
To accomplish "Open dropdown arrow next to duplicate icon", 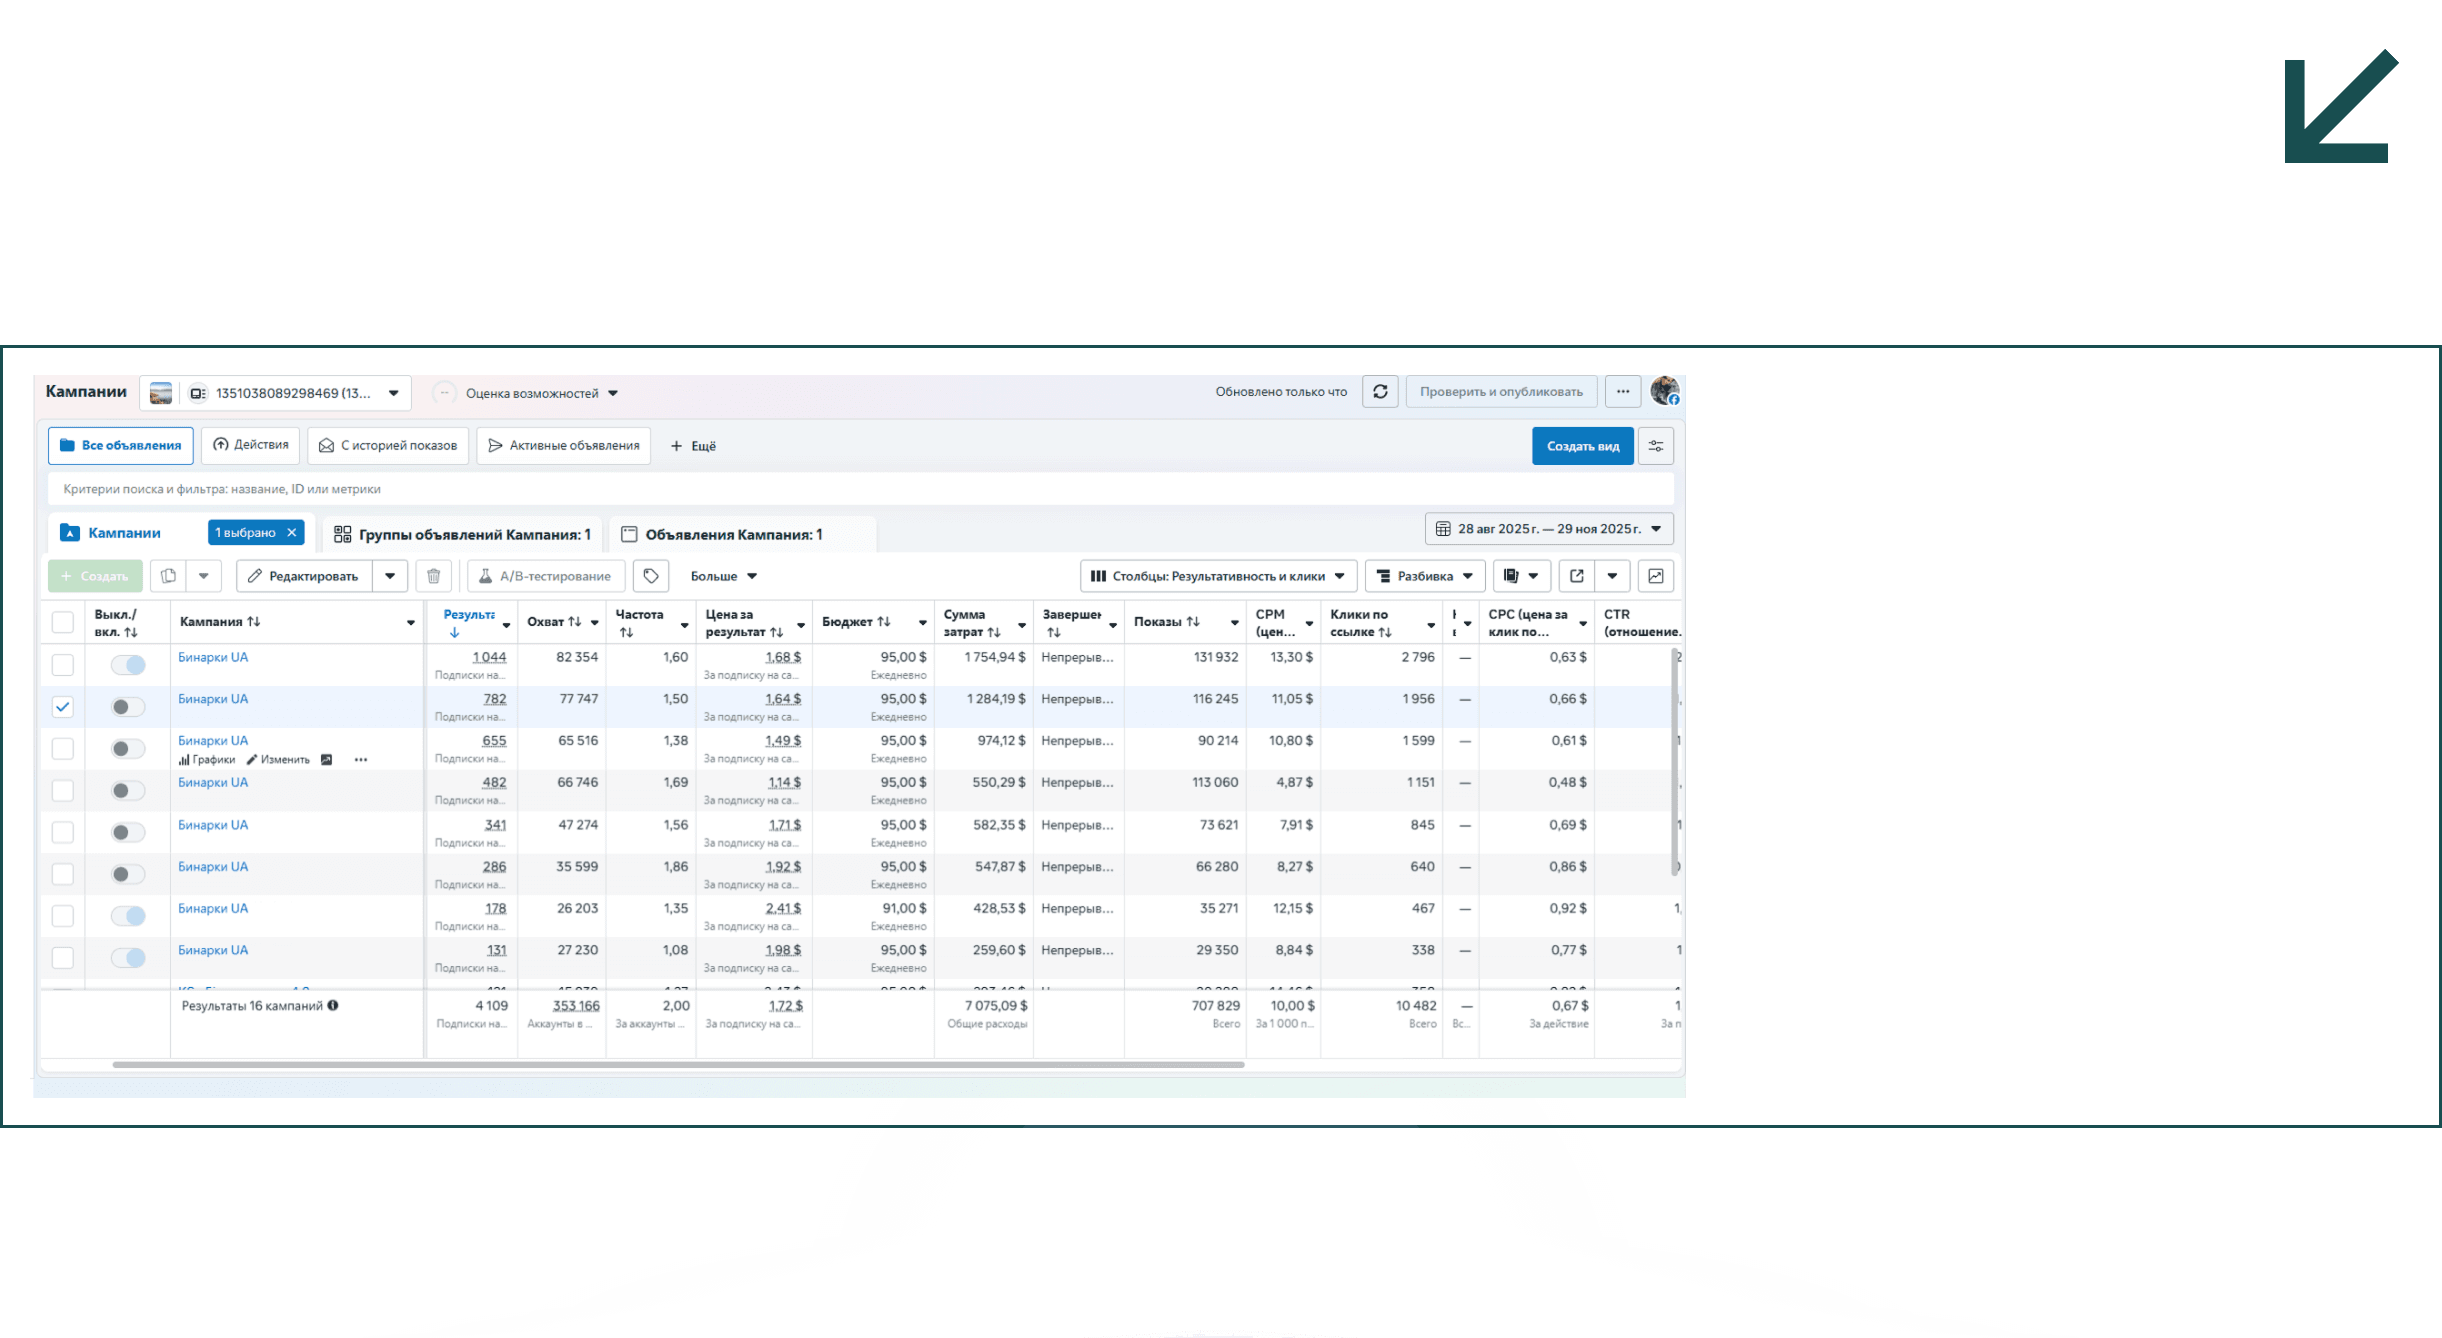I will (x=203, y=576).
